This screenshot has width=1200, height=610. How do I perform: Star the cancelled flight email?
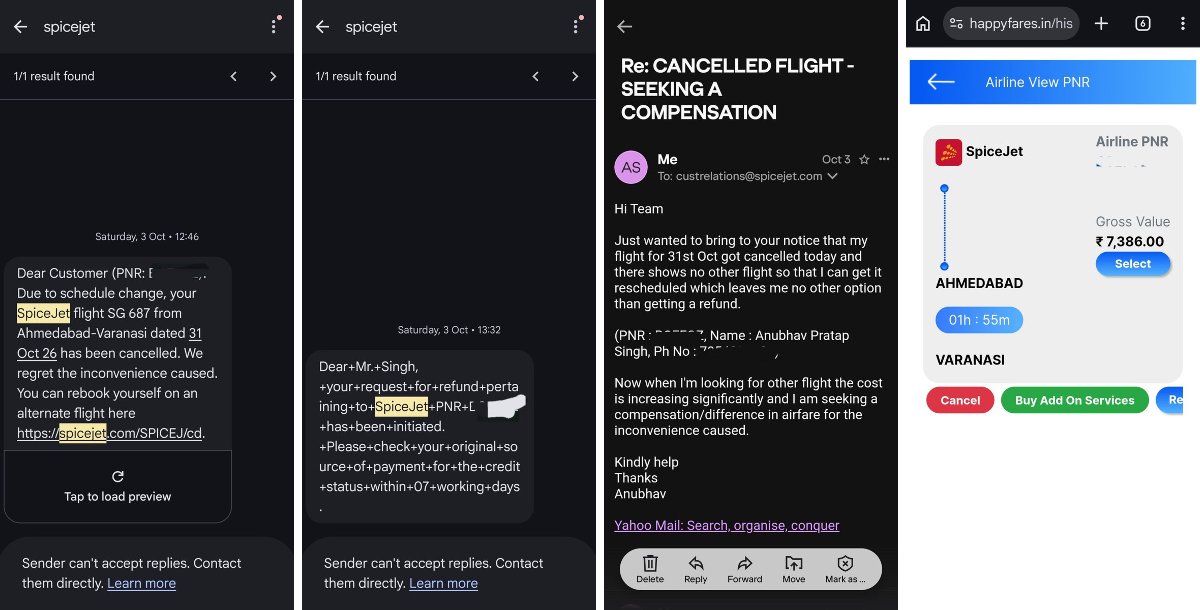point(864,159)
